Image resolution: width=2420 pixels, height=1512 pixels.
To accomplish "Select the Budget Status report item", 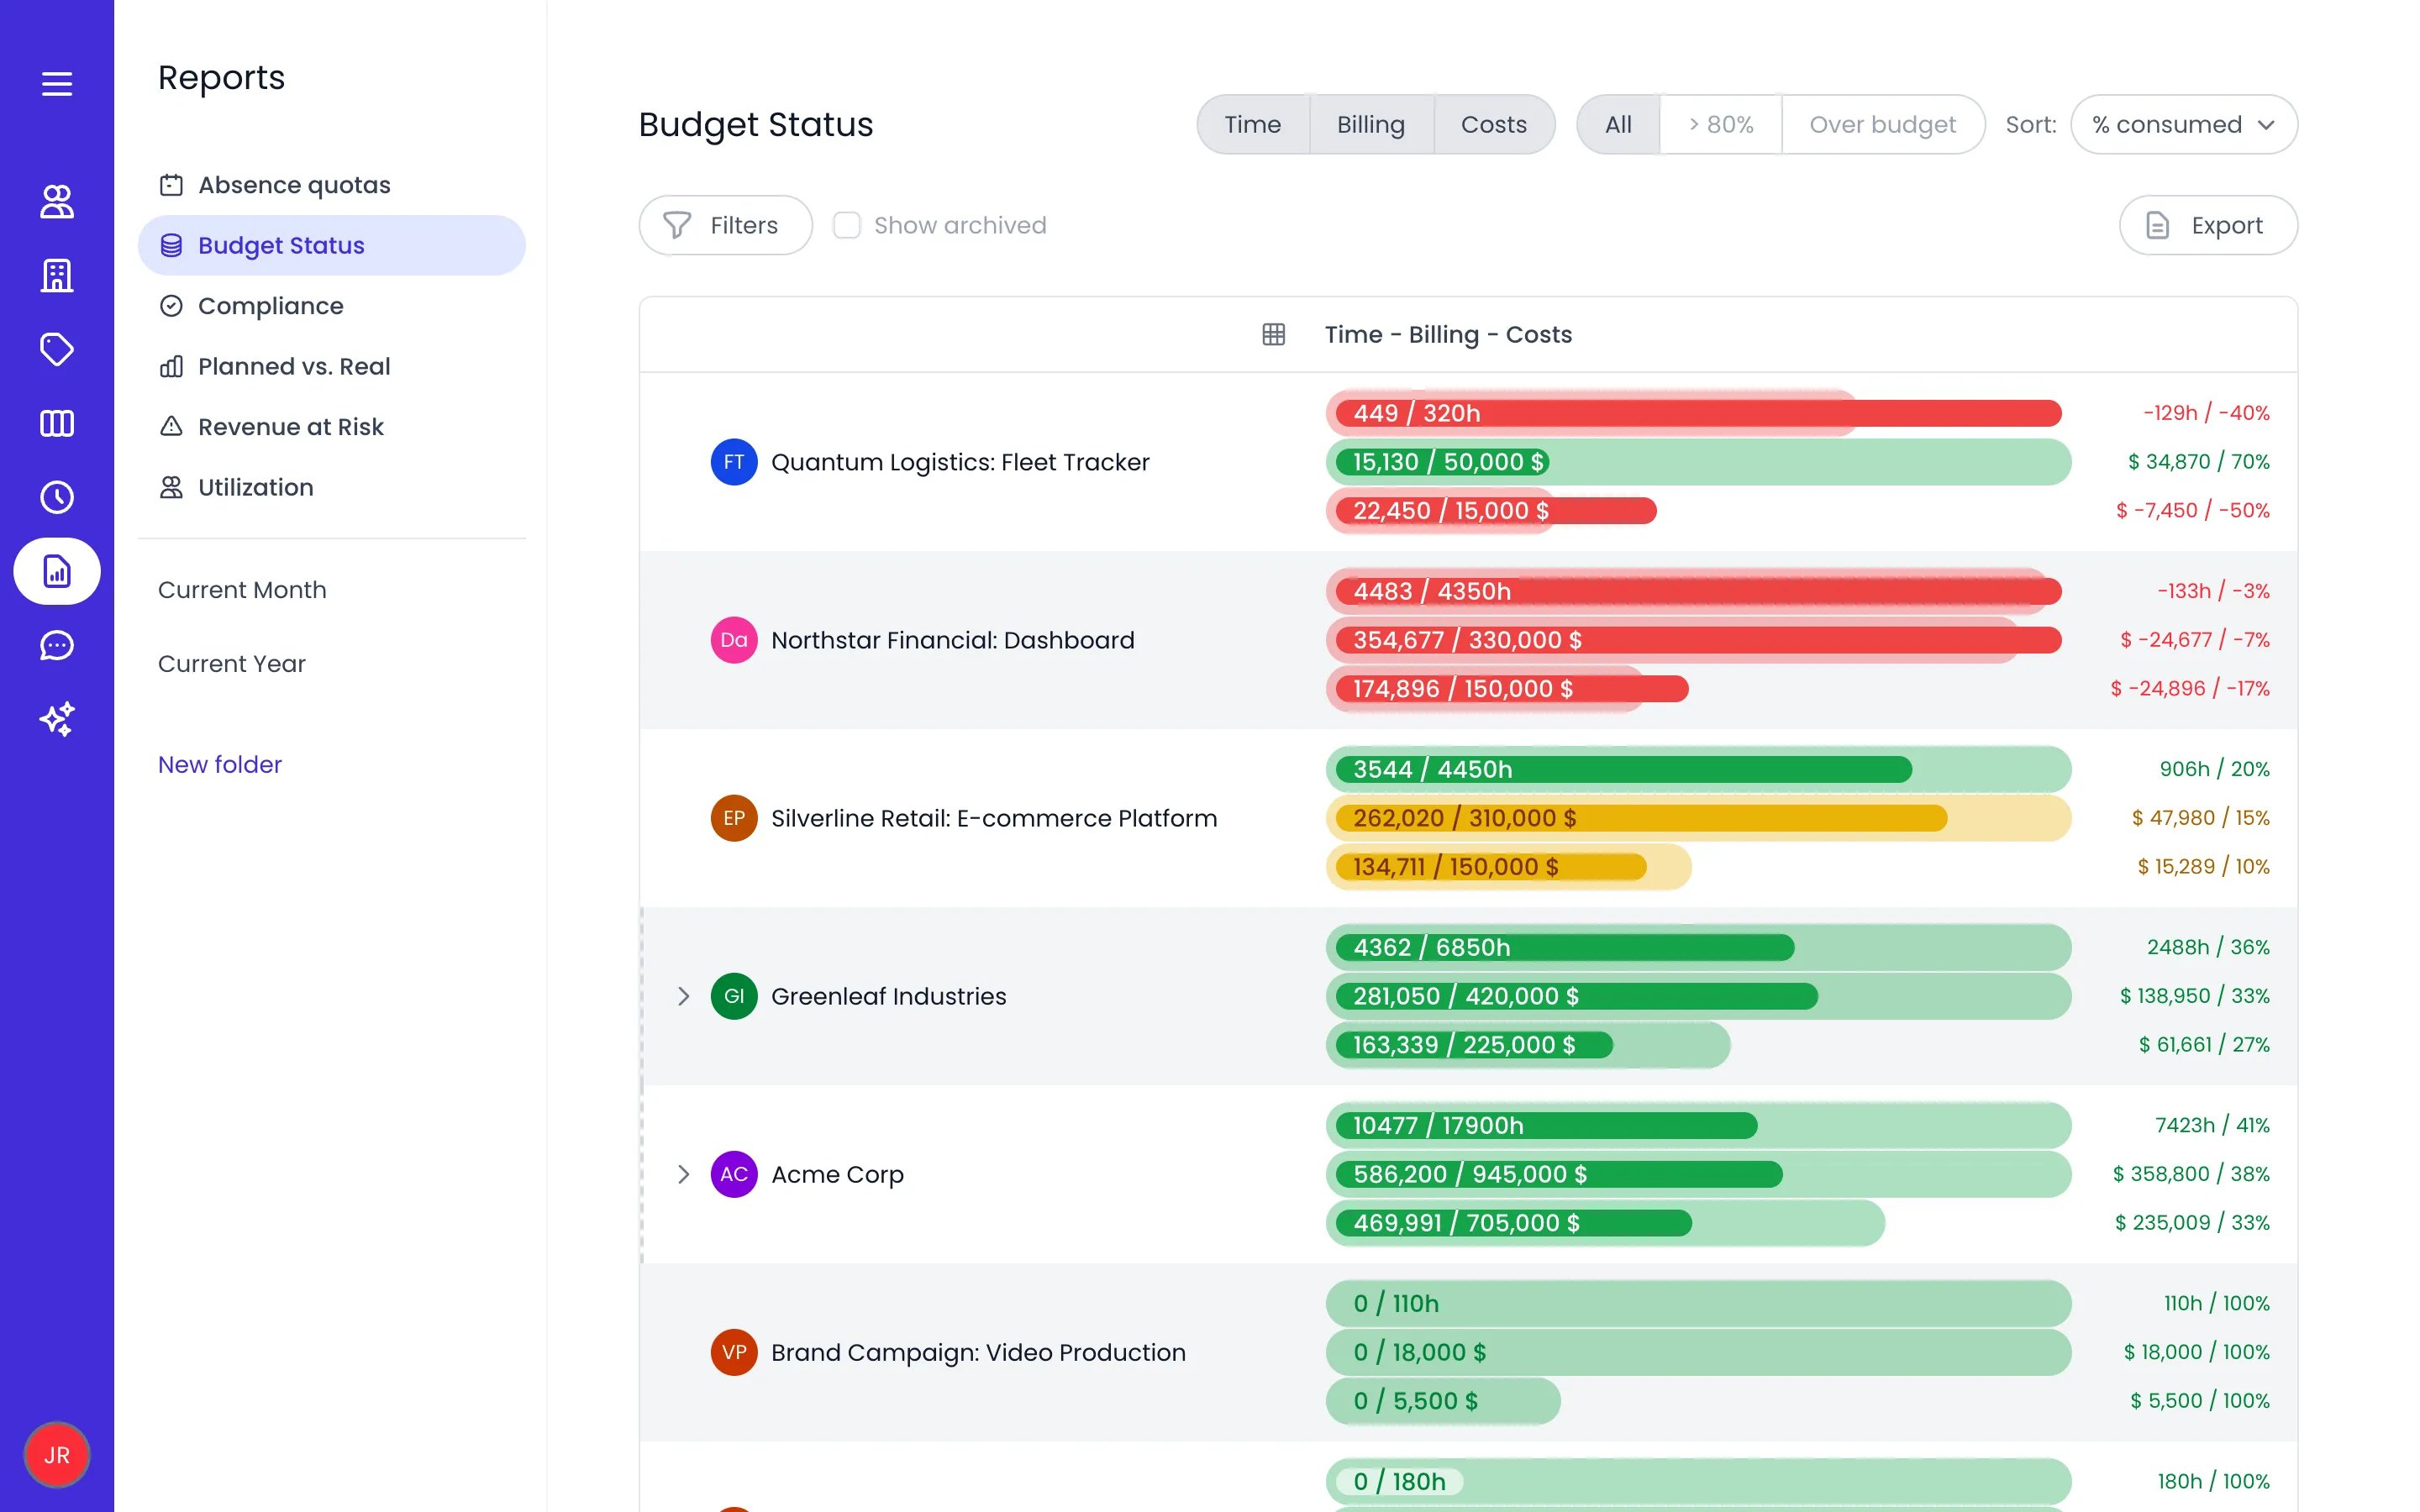I will pos(332,245).
